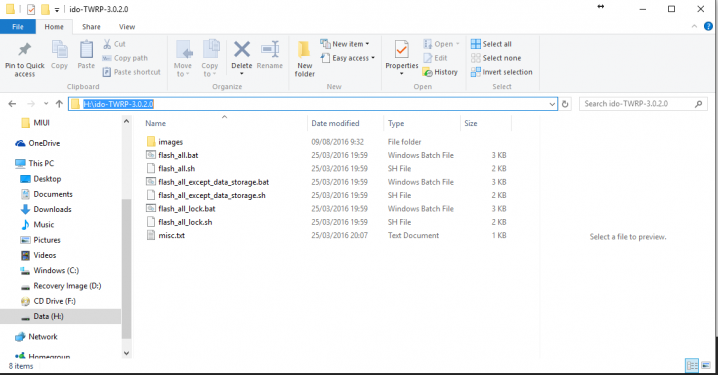
Task: Select flash_all_except_data_storage.sh file
Action: click(212, 195)
